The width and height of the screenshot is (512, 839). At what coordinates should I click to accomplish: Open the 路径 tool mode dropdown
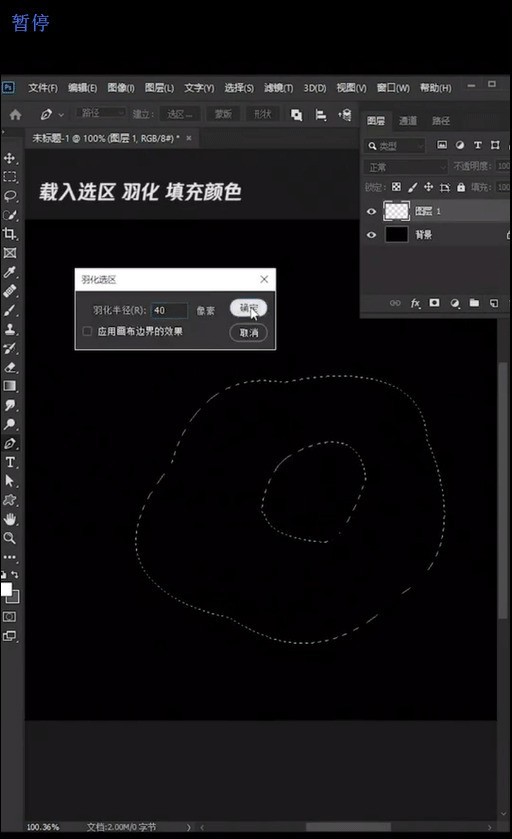pyautogui.click(x=101, y=113)
